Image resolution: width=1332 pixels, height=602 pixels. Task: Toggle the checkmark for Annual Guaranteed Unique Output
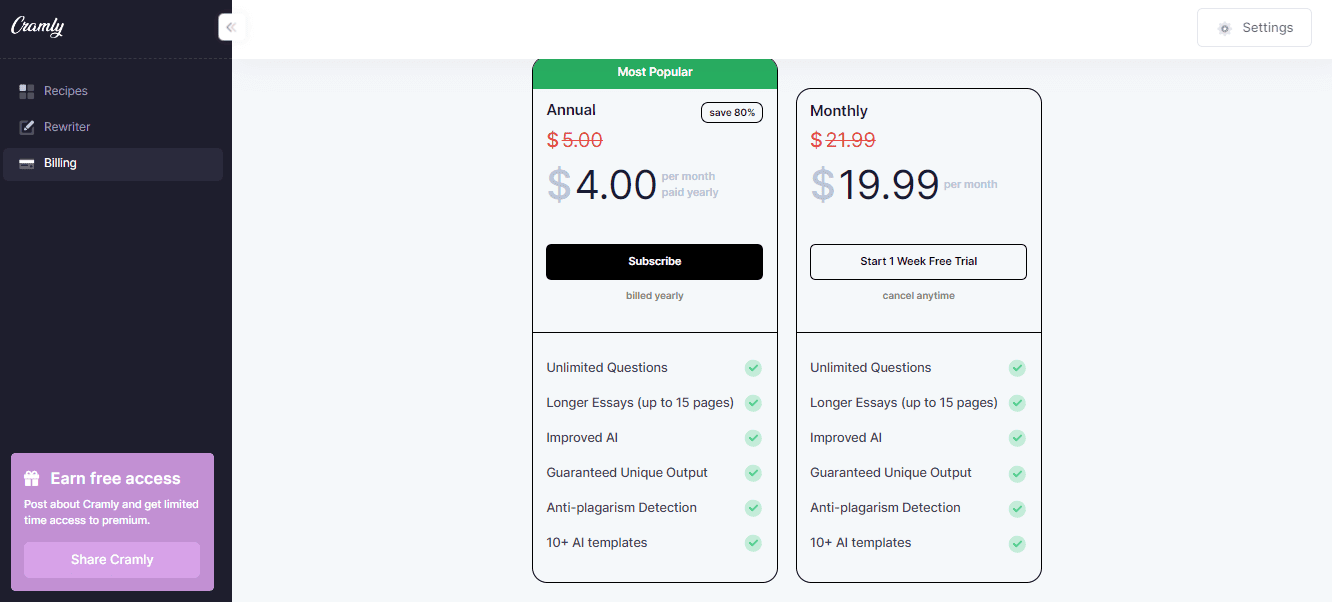[x=753, y=473]
